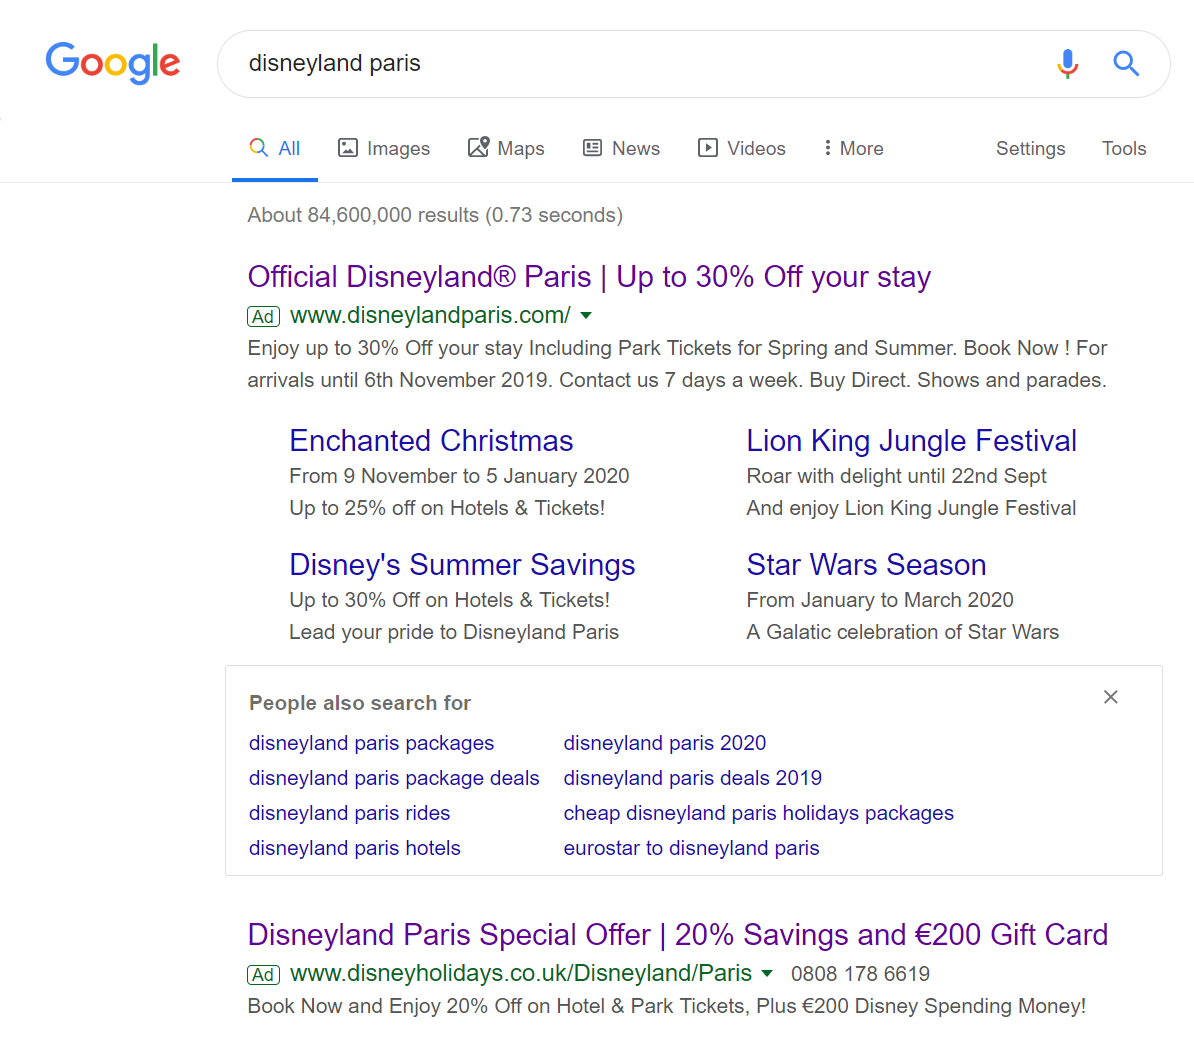The width and height of the screenshot is (1194, 1049).
Task: Open Disney's Summer Savings sitelink
Action: [x=462, y=565]
